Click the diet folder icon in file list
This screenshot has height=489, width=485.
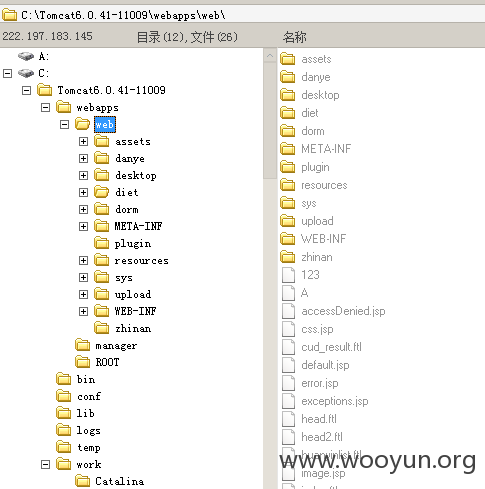(287, 113)
